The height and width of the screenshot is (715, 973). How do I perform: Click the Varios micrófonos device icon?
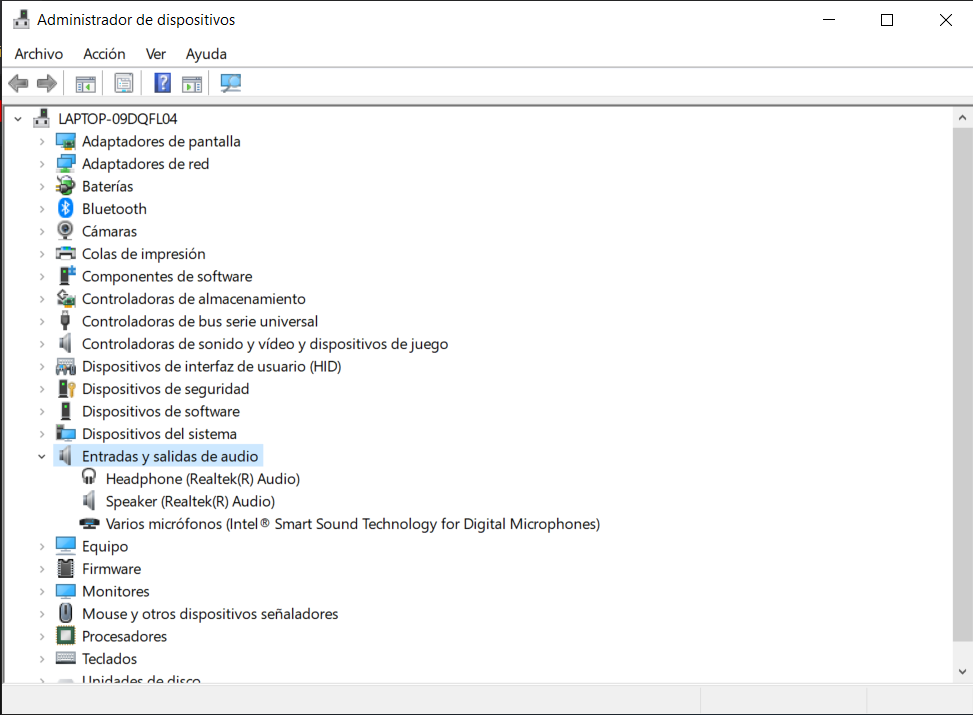point(89,524)
